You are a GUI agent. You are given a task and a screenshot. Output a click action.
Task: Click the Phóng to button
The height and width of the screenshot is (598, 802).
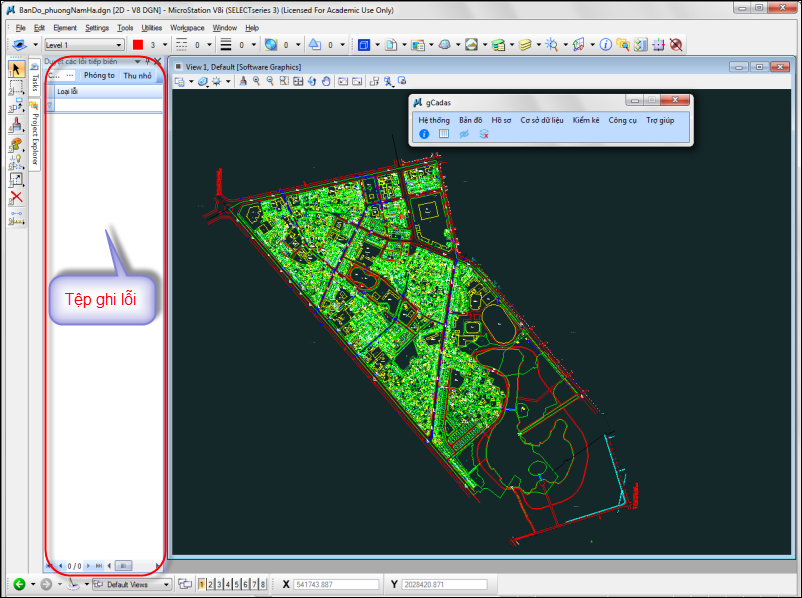[x=99, y=75]
